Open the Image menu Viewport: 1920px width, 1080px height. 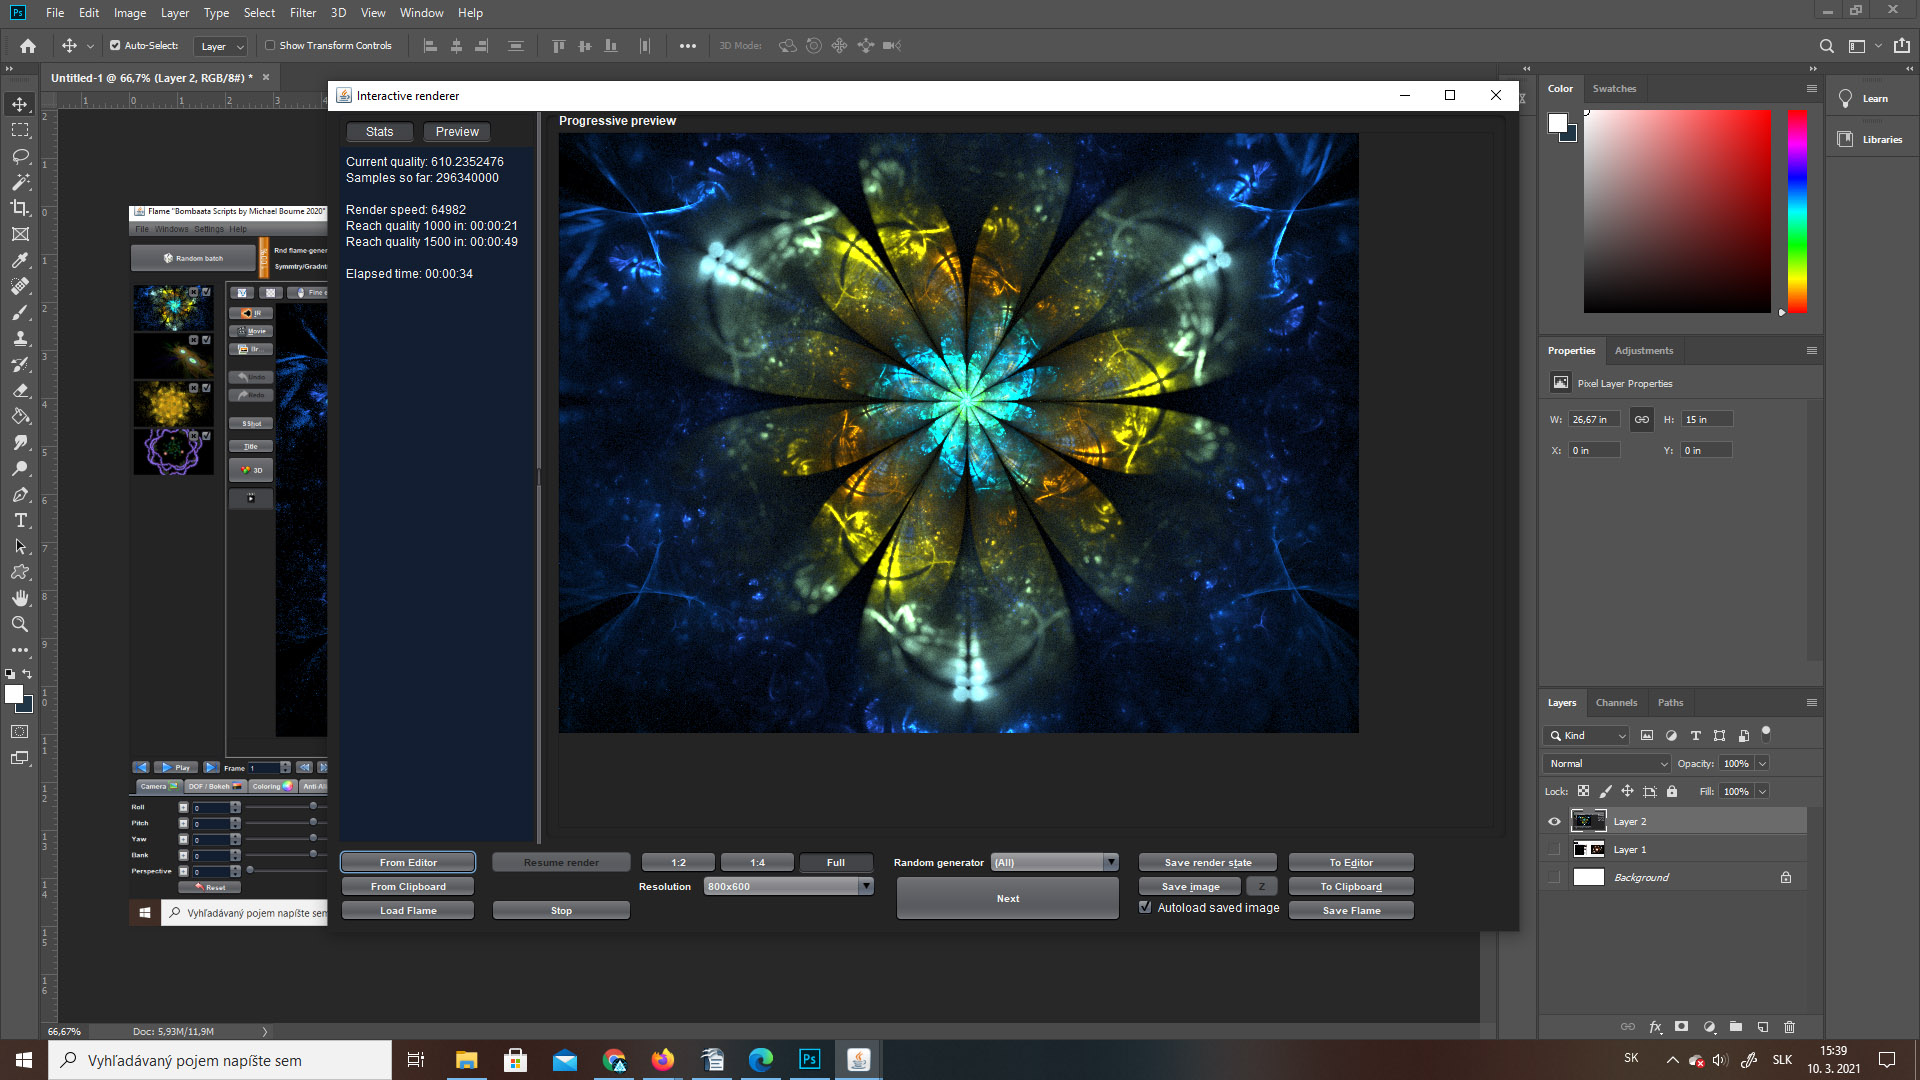tap(130, 13)
